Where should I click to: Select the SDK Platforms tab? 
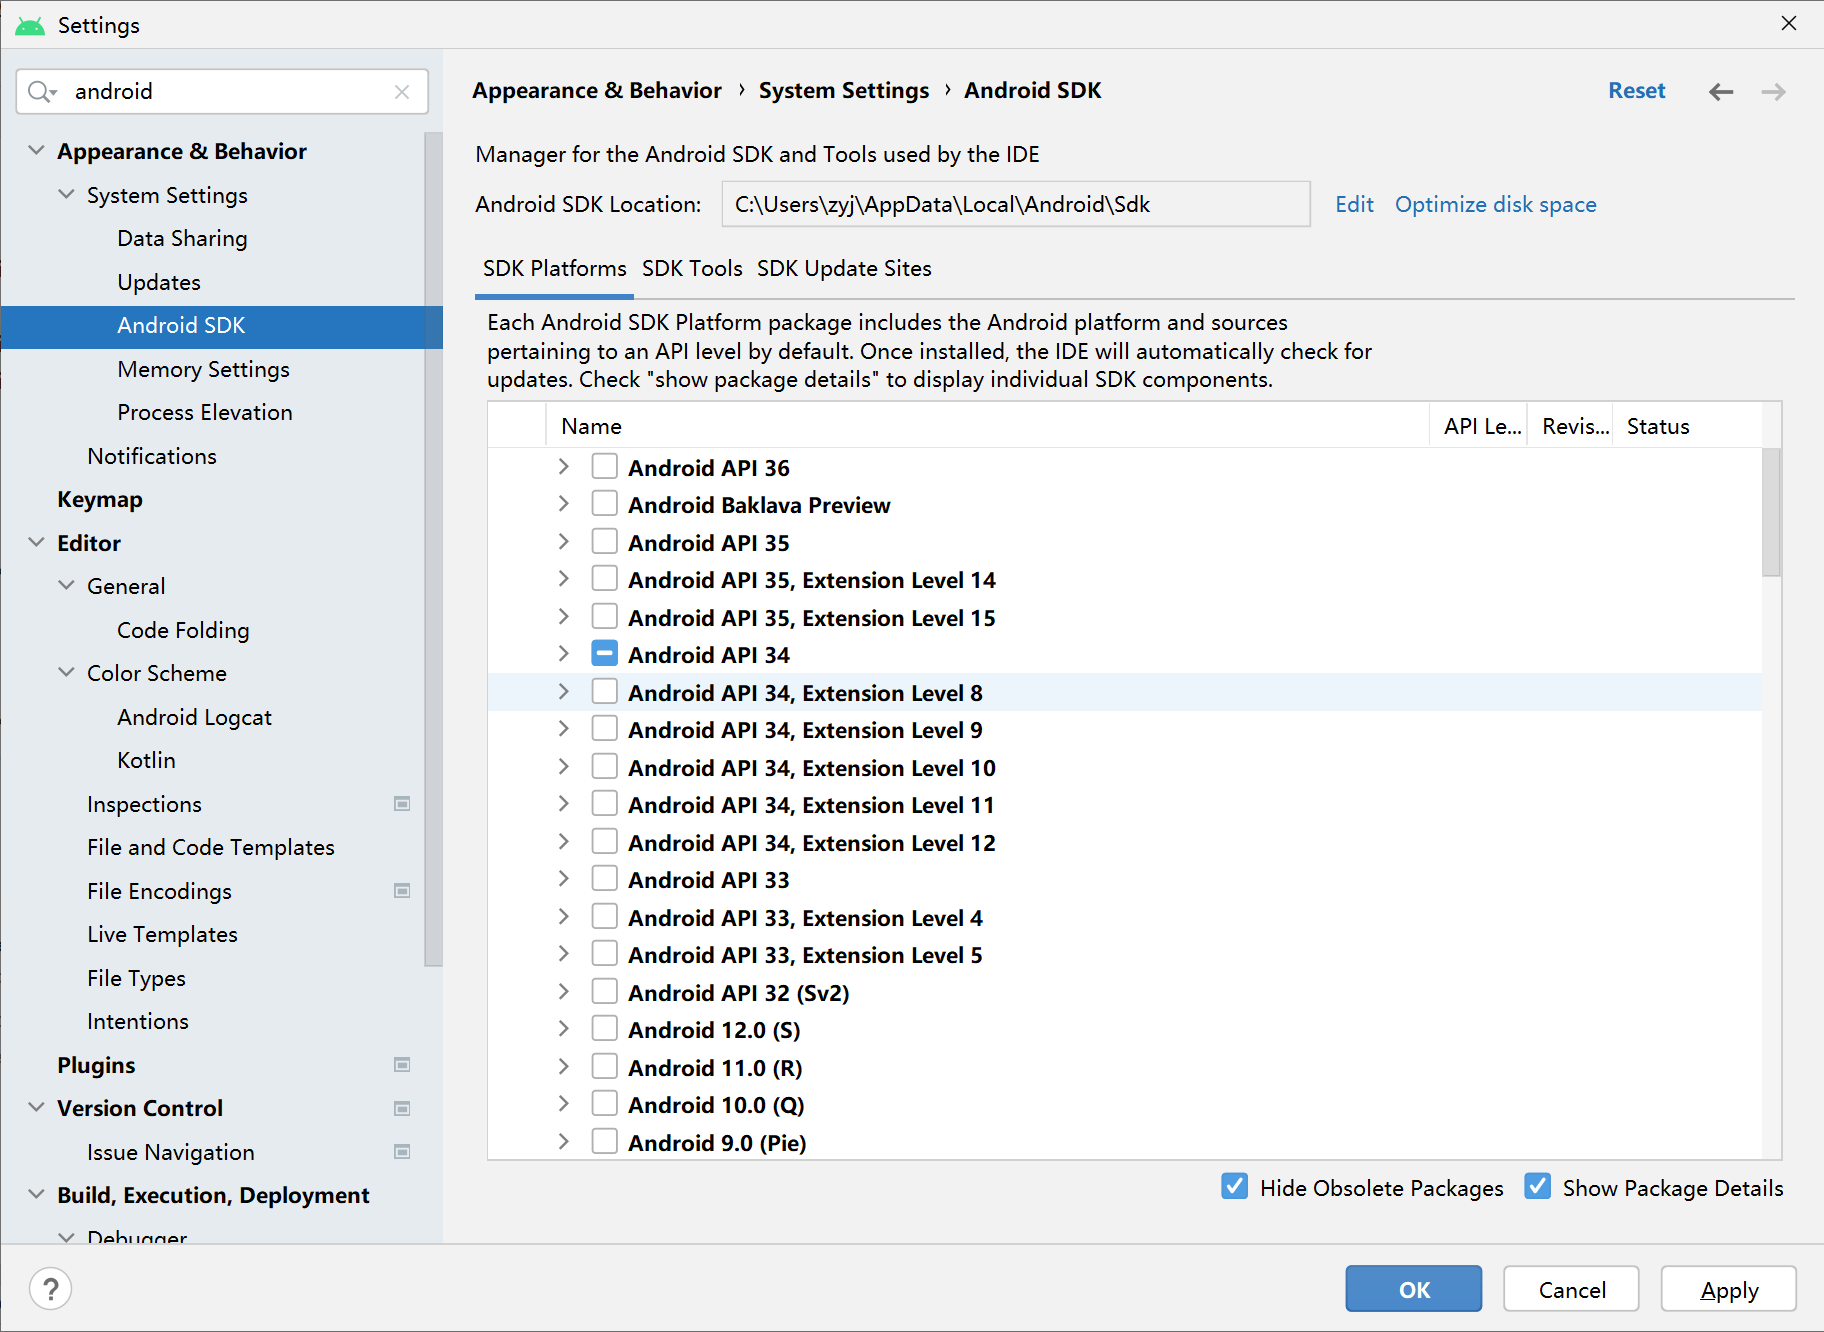[554, 268]
